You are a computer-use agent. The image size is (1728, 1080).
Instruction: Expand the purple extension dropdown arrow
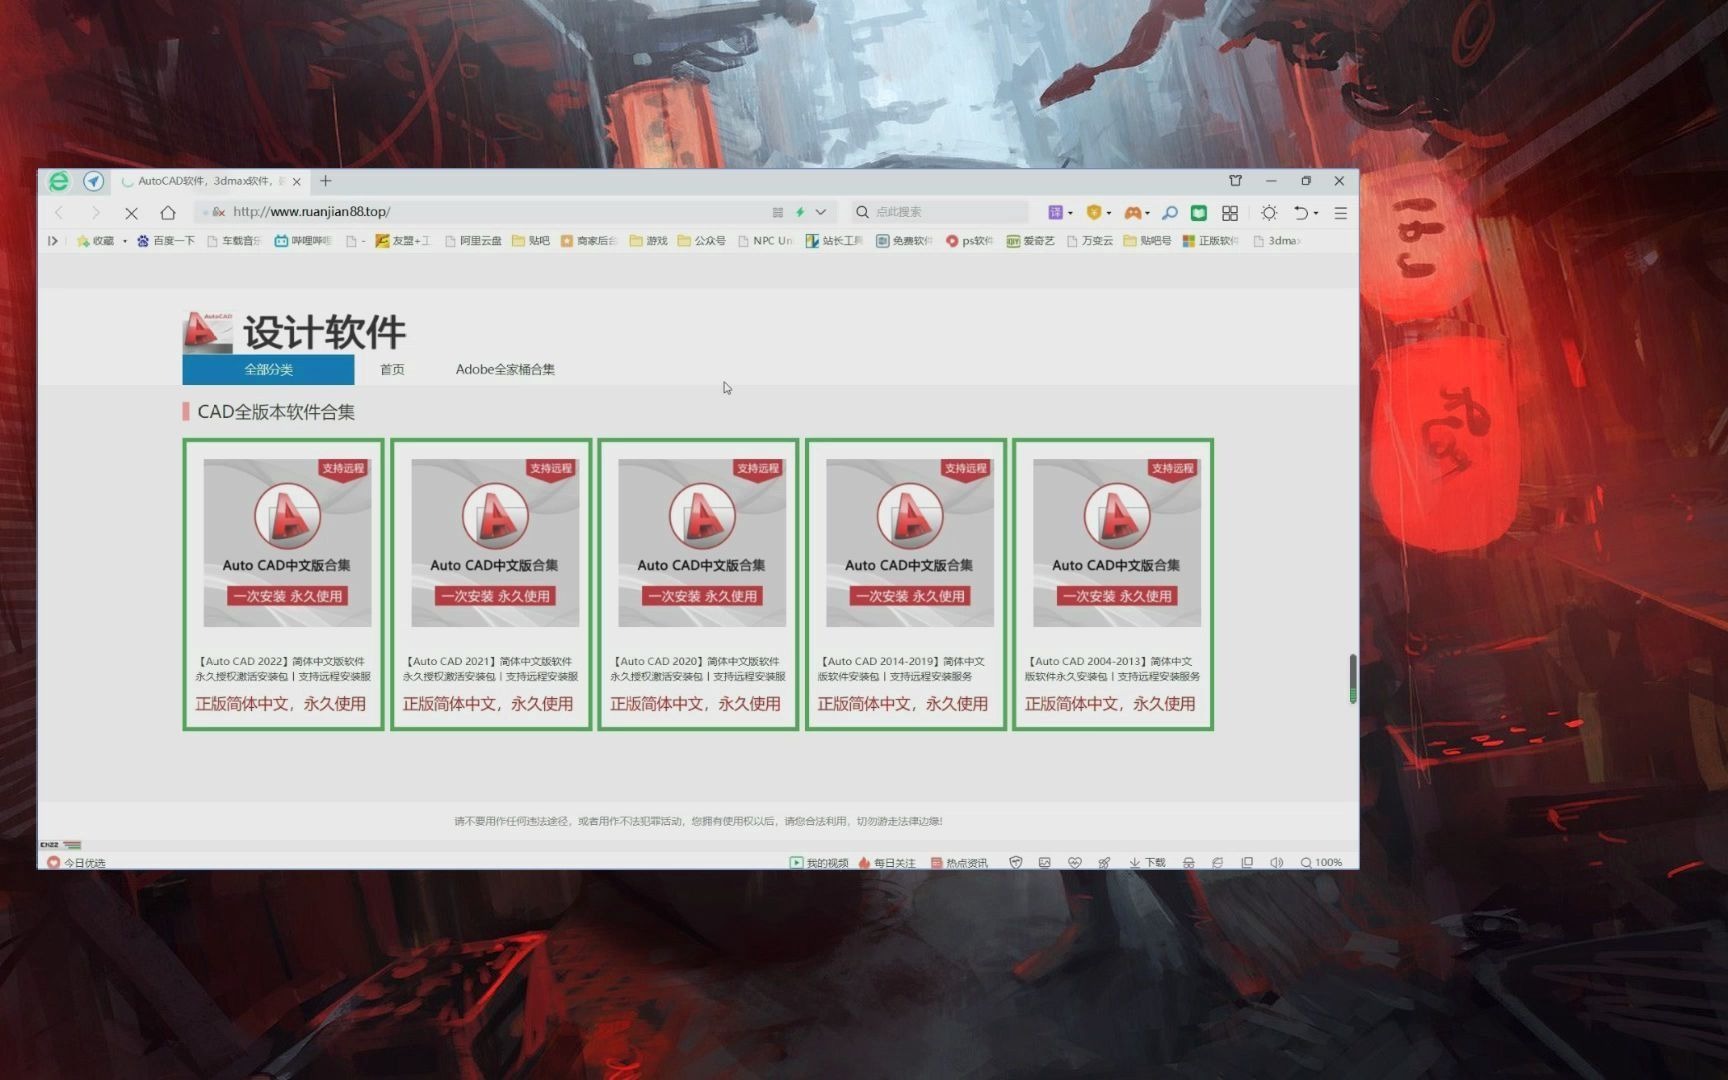tap(1070, 213)
